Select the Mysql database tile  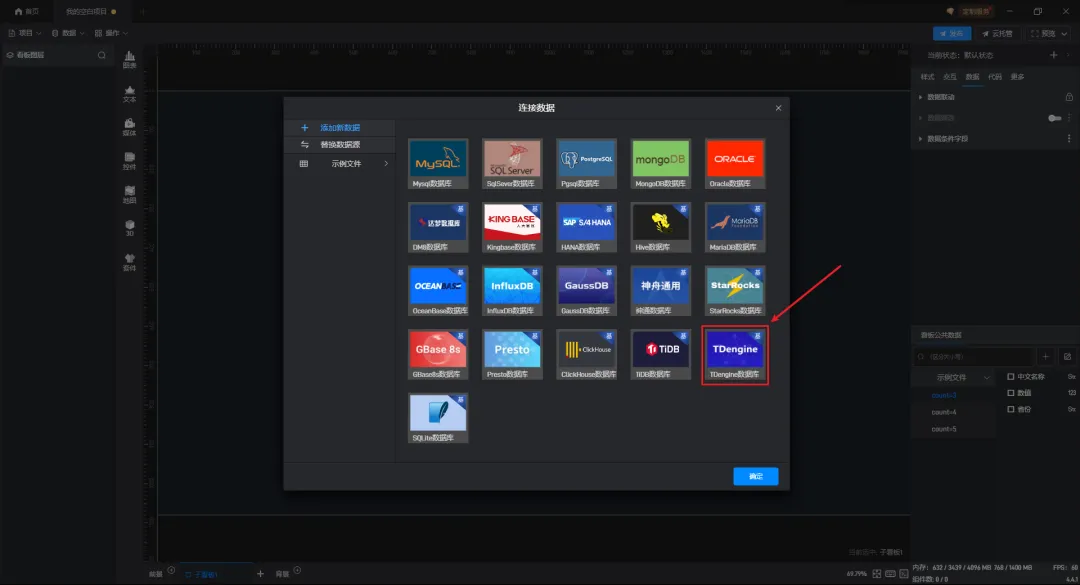pyautogui.click(x=438, y=164)
